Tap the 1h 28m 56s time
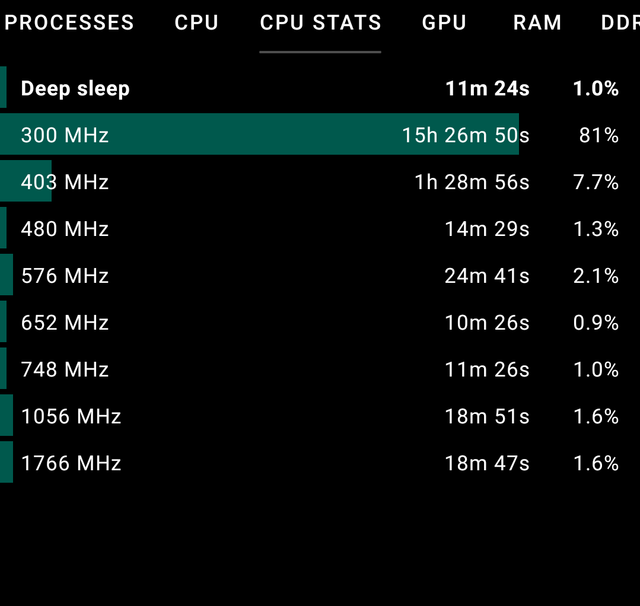 [x=472, y=182]
